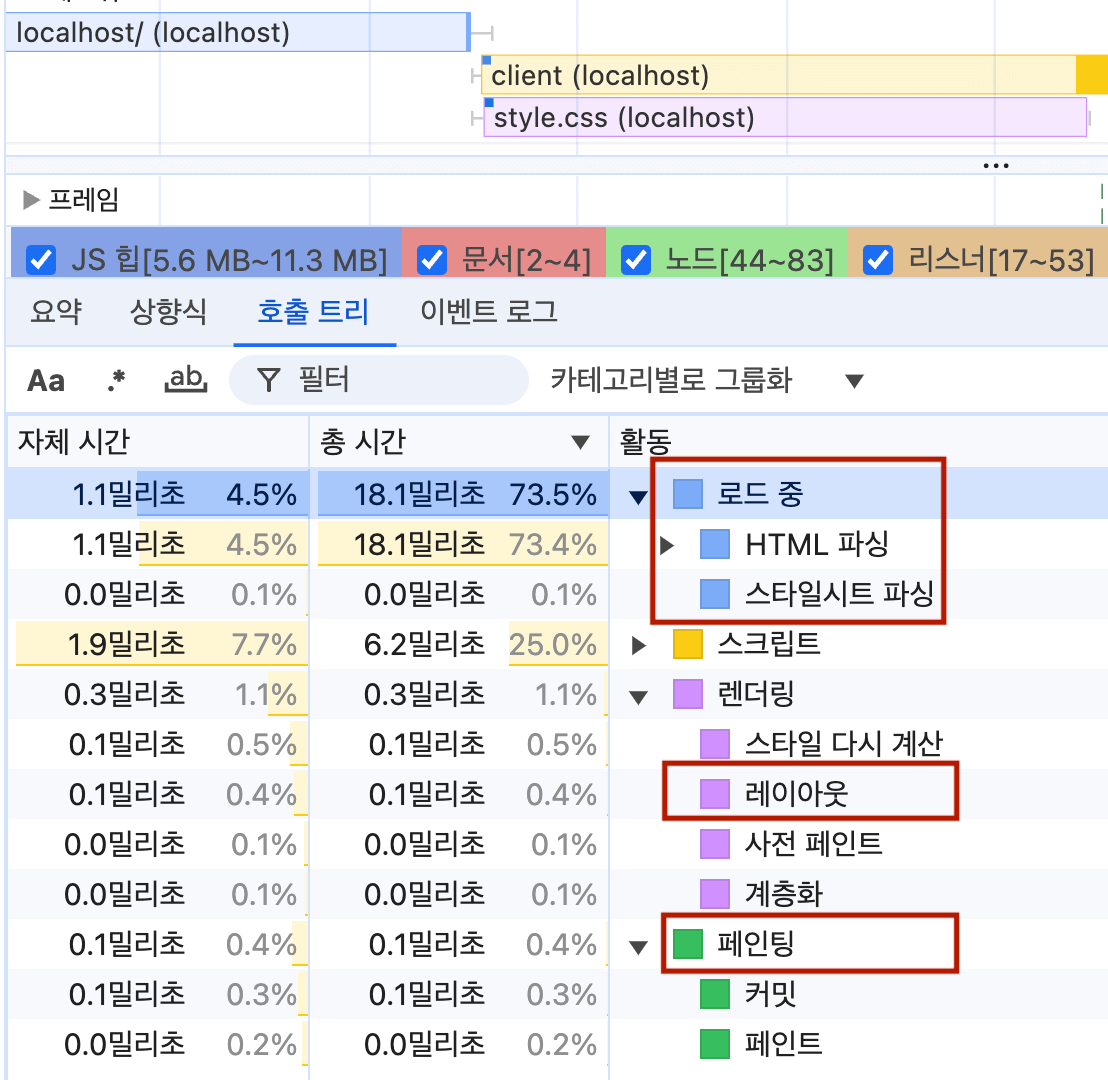The width and height of the screenshot is (1108, 1080).
Task: Toggle the 노드 counter checkbox
Action: [x=636, y=261]
